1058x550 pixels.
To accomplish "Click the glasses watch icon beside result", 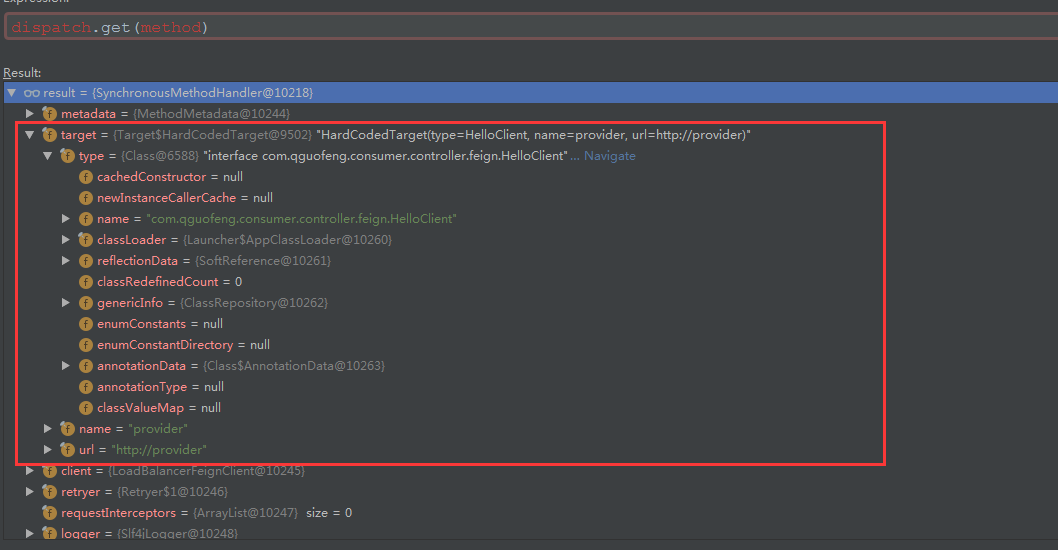I will click(x=32, y=93).
